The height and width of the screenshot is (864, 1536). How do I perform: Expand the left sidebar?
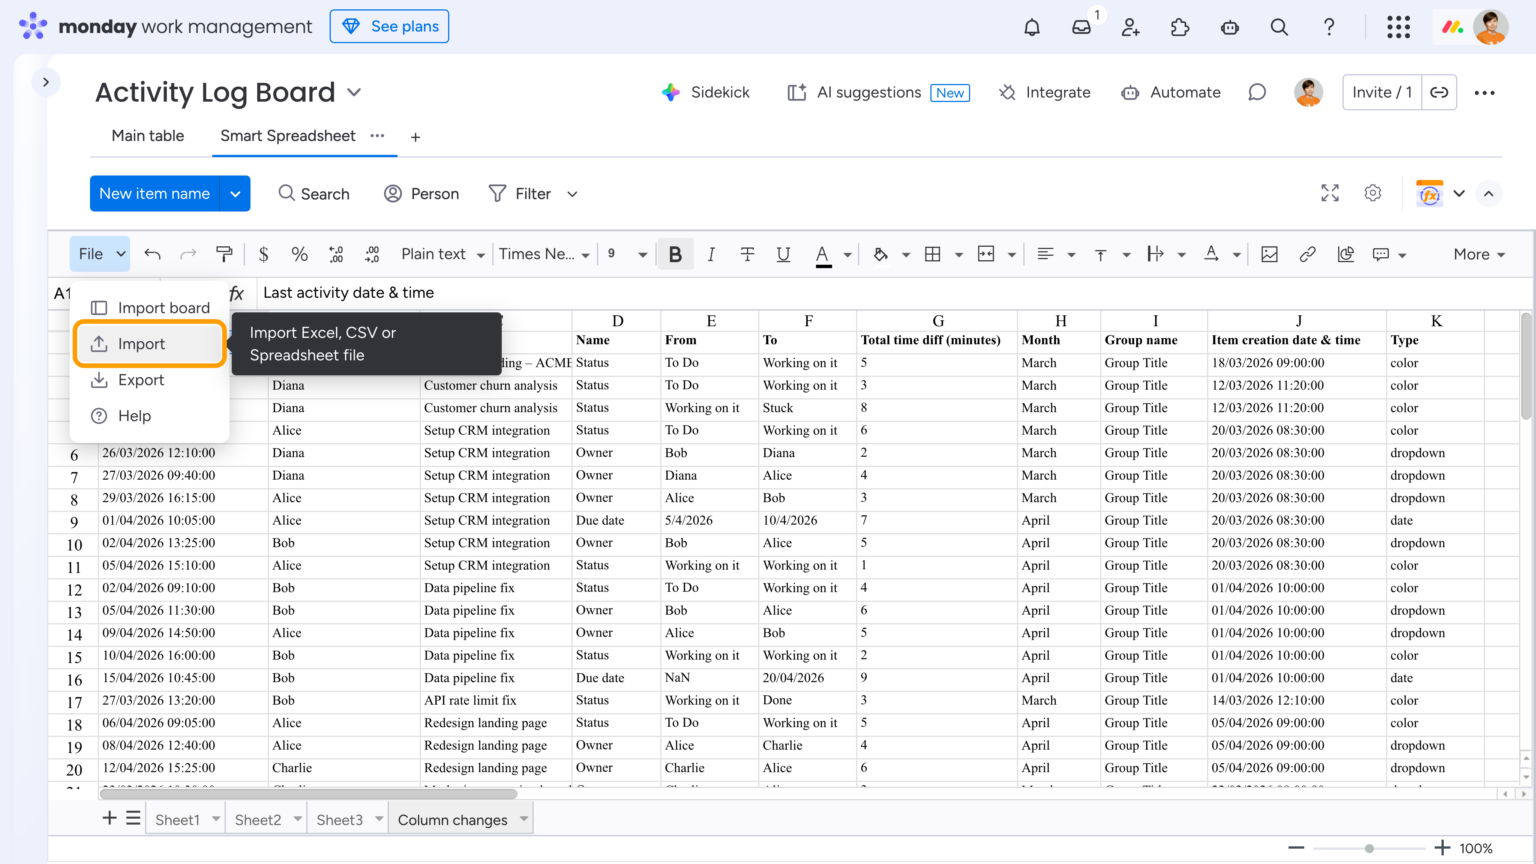pos(46,82)
